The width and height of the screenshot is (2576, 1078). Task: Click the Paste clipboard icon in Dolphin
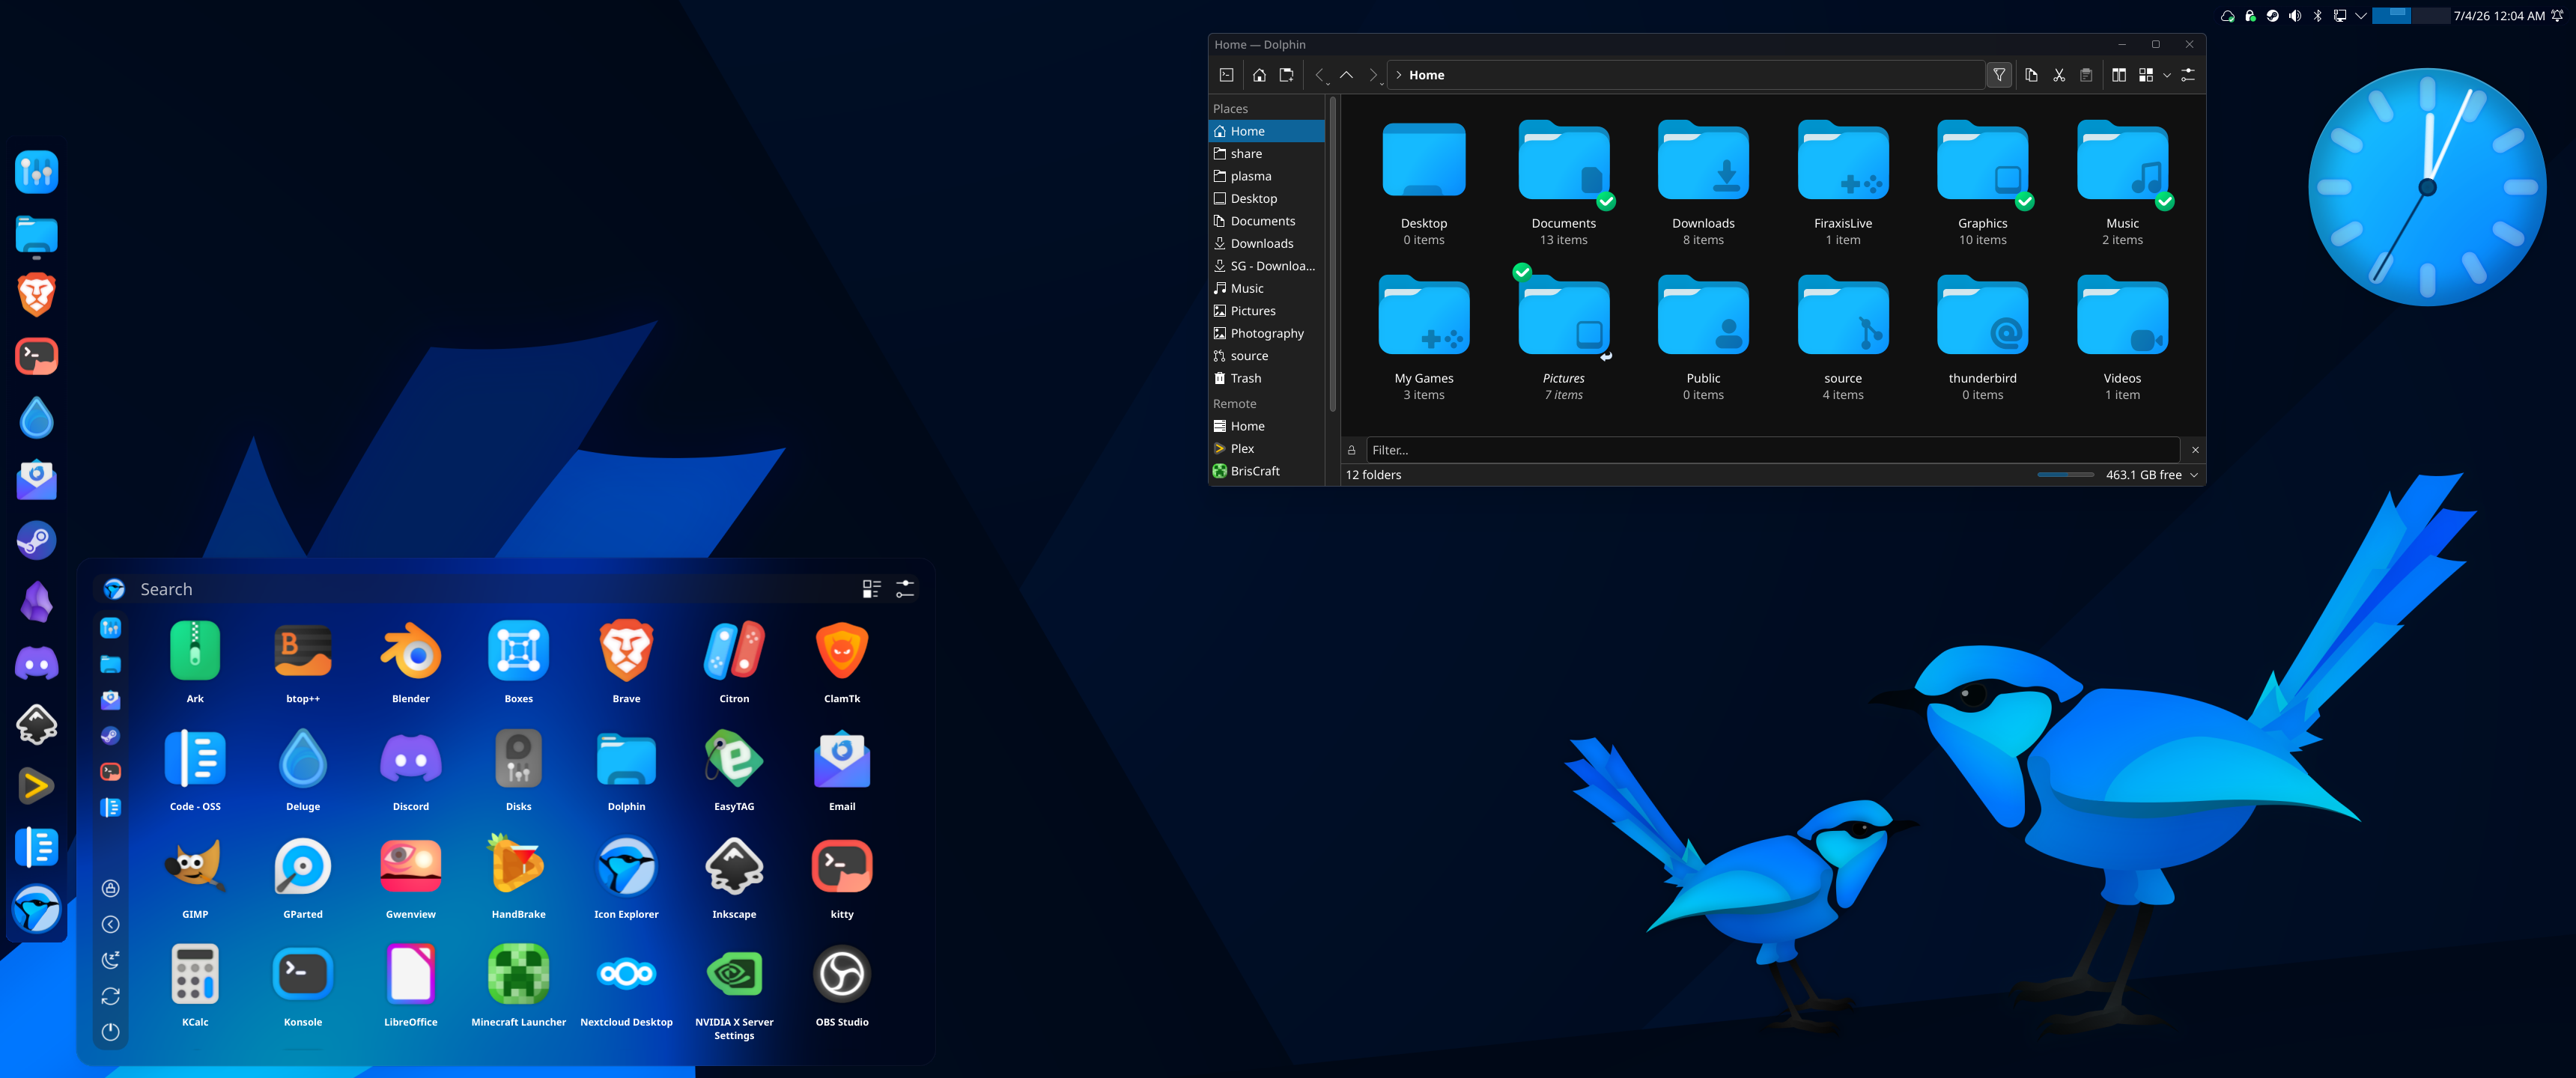[2086, 75]
